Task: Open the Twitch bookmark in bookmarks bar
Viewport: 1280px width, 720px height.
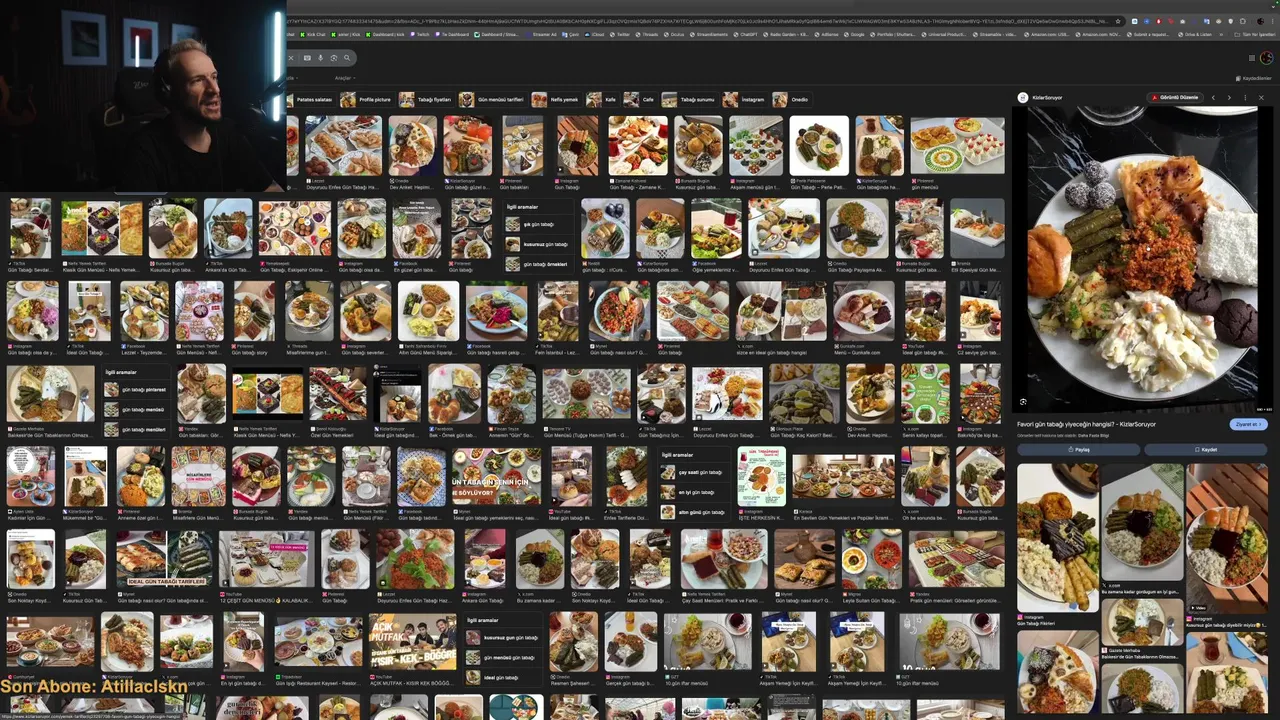Action: [x=420, y=34]
